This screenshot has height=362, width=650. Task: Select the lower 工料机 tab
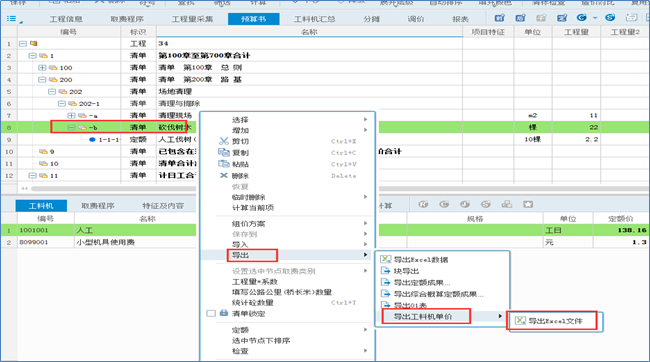[x=41, y=206]
